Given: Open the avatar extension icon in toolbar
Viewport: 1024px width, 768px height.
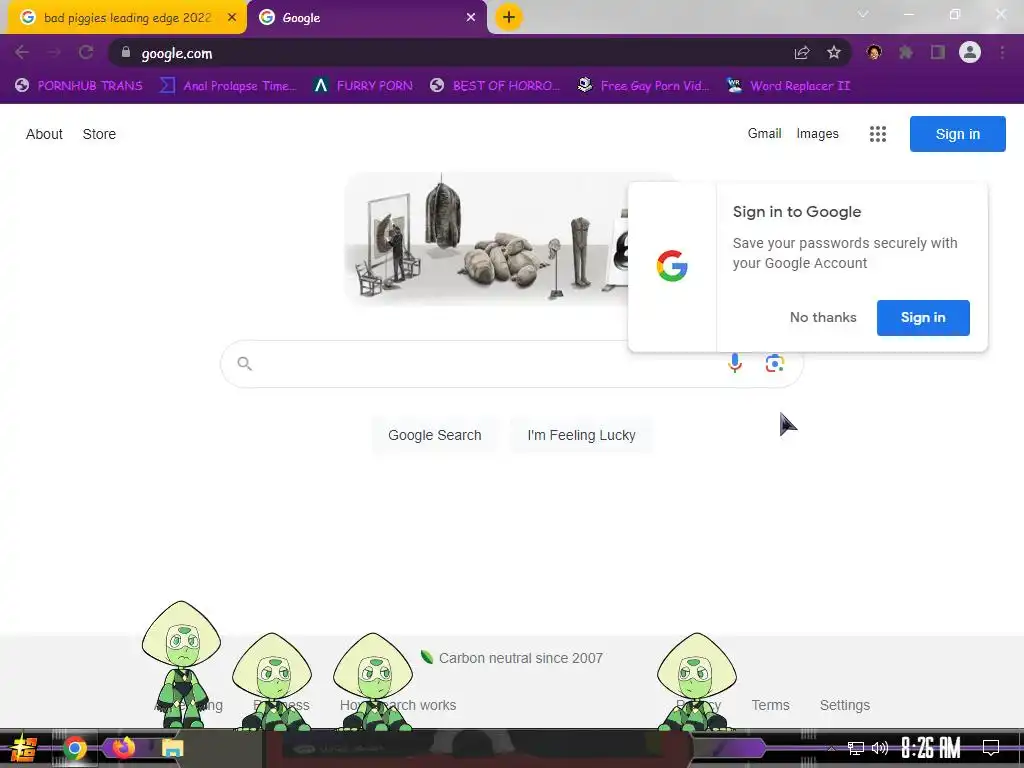Looking at the screenshot, I should tap(874, 52).
